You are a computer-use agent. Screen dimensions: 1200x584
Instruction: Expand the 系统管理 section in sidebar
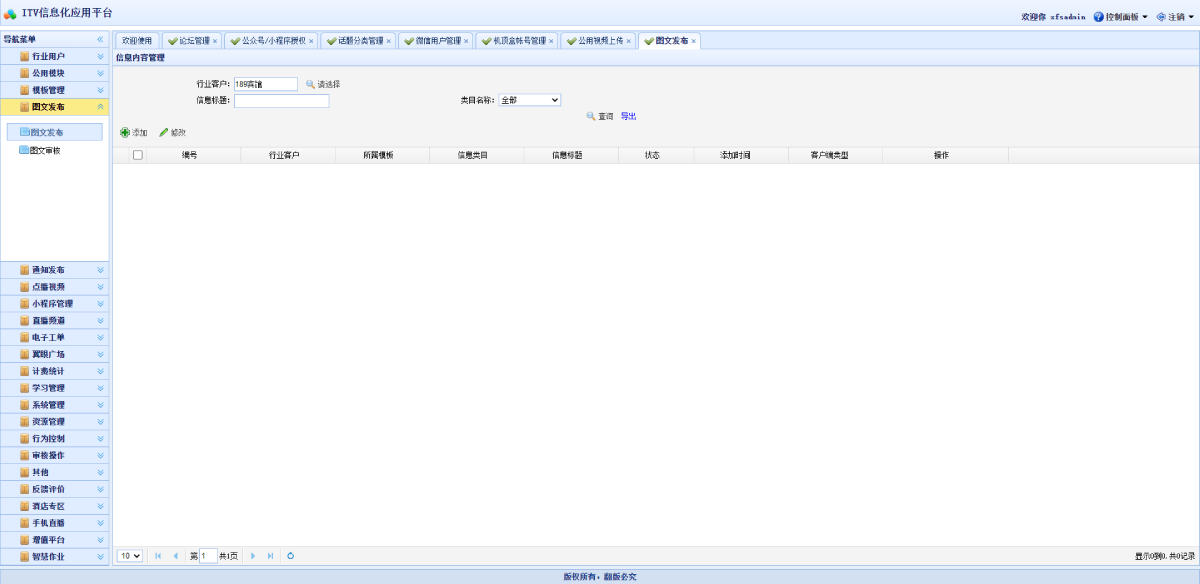point(54,405)
